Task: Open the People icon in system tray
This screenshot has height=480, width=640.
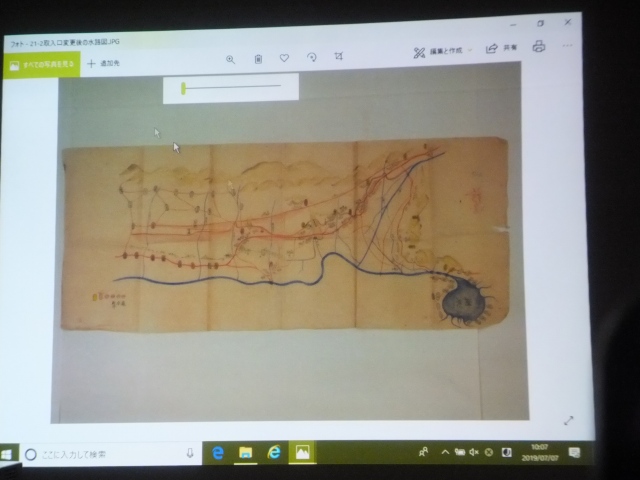Action: [x=423, y=452]
